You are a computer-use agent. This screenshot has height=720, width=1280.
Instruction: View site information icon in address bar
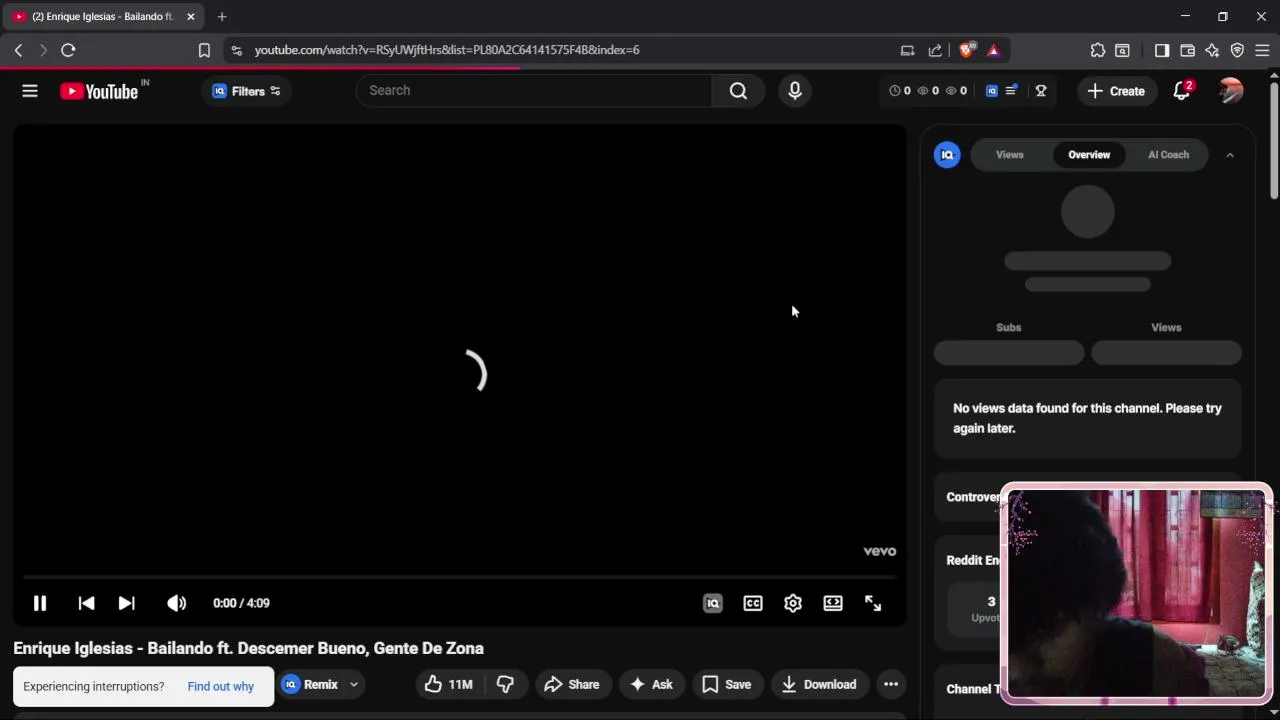click(236, 50)
